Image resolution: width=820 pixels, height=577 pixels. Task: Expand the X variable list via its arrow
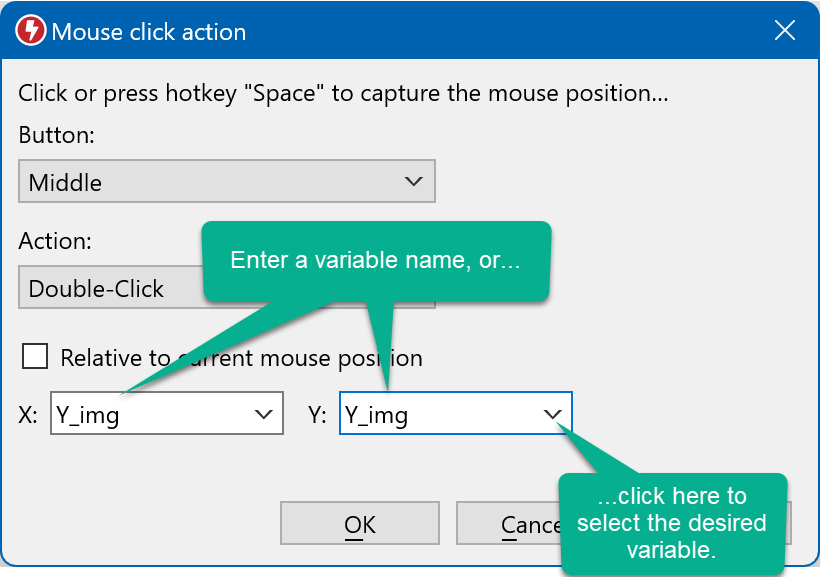[x=264, y=415]
